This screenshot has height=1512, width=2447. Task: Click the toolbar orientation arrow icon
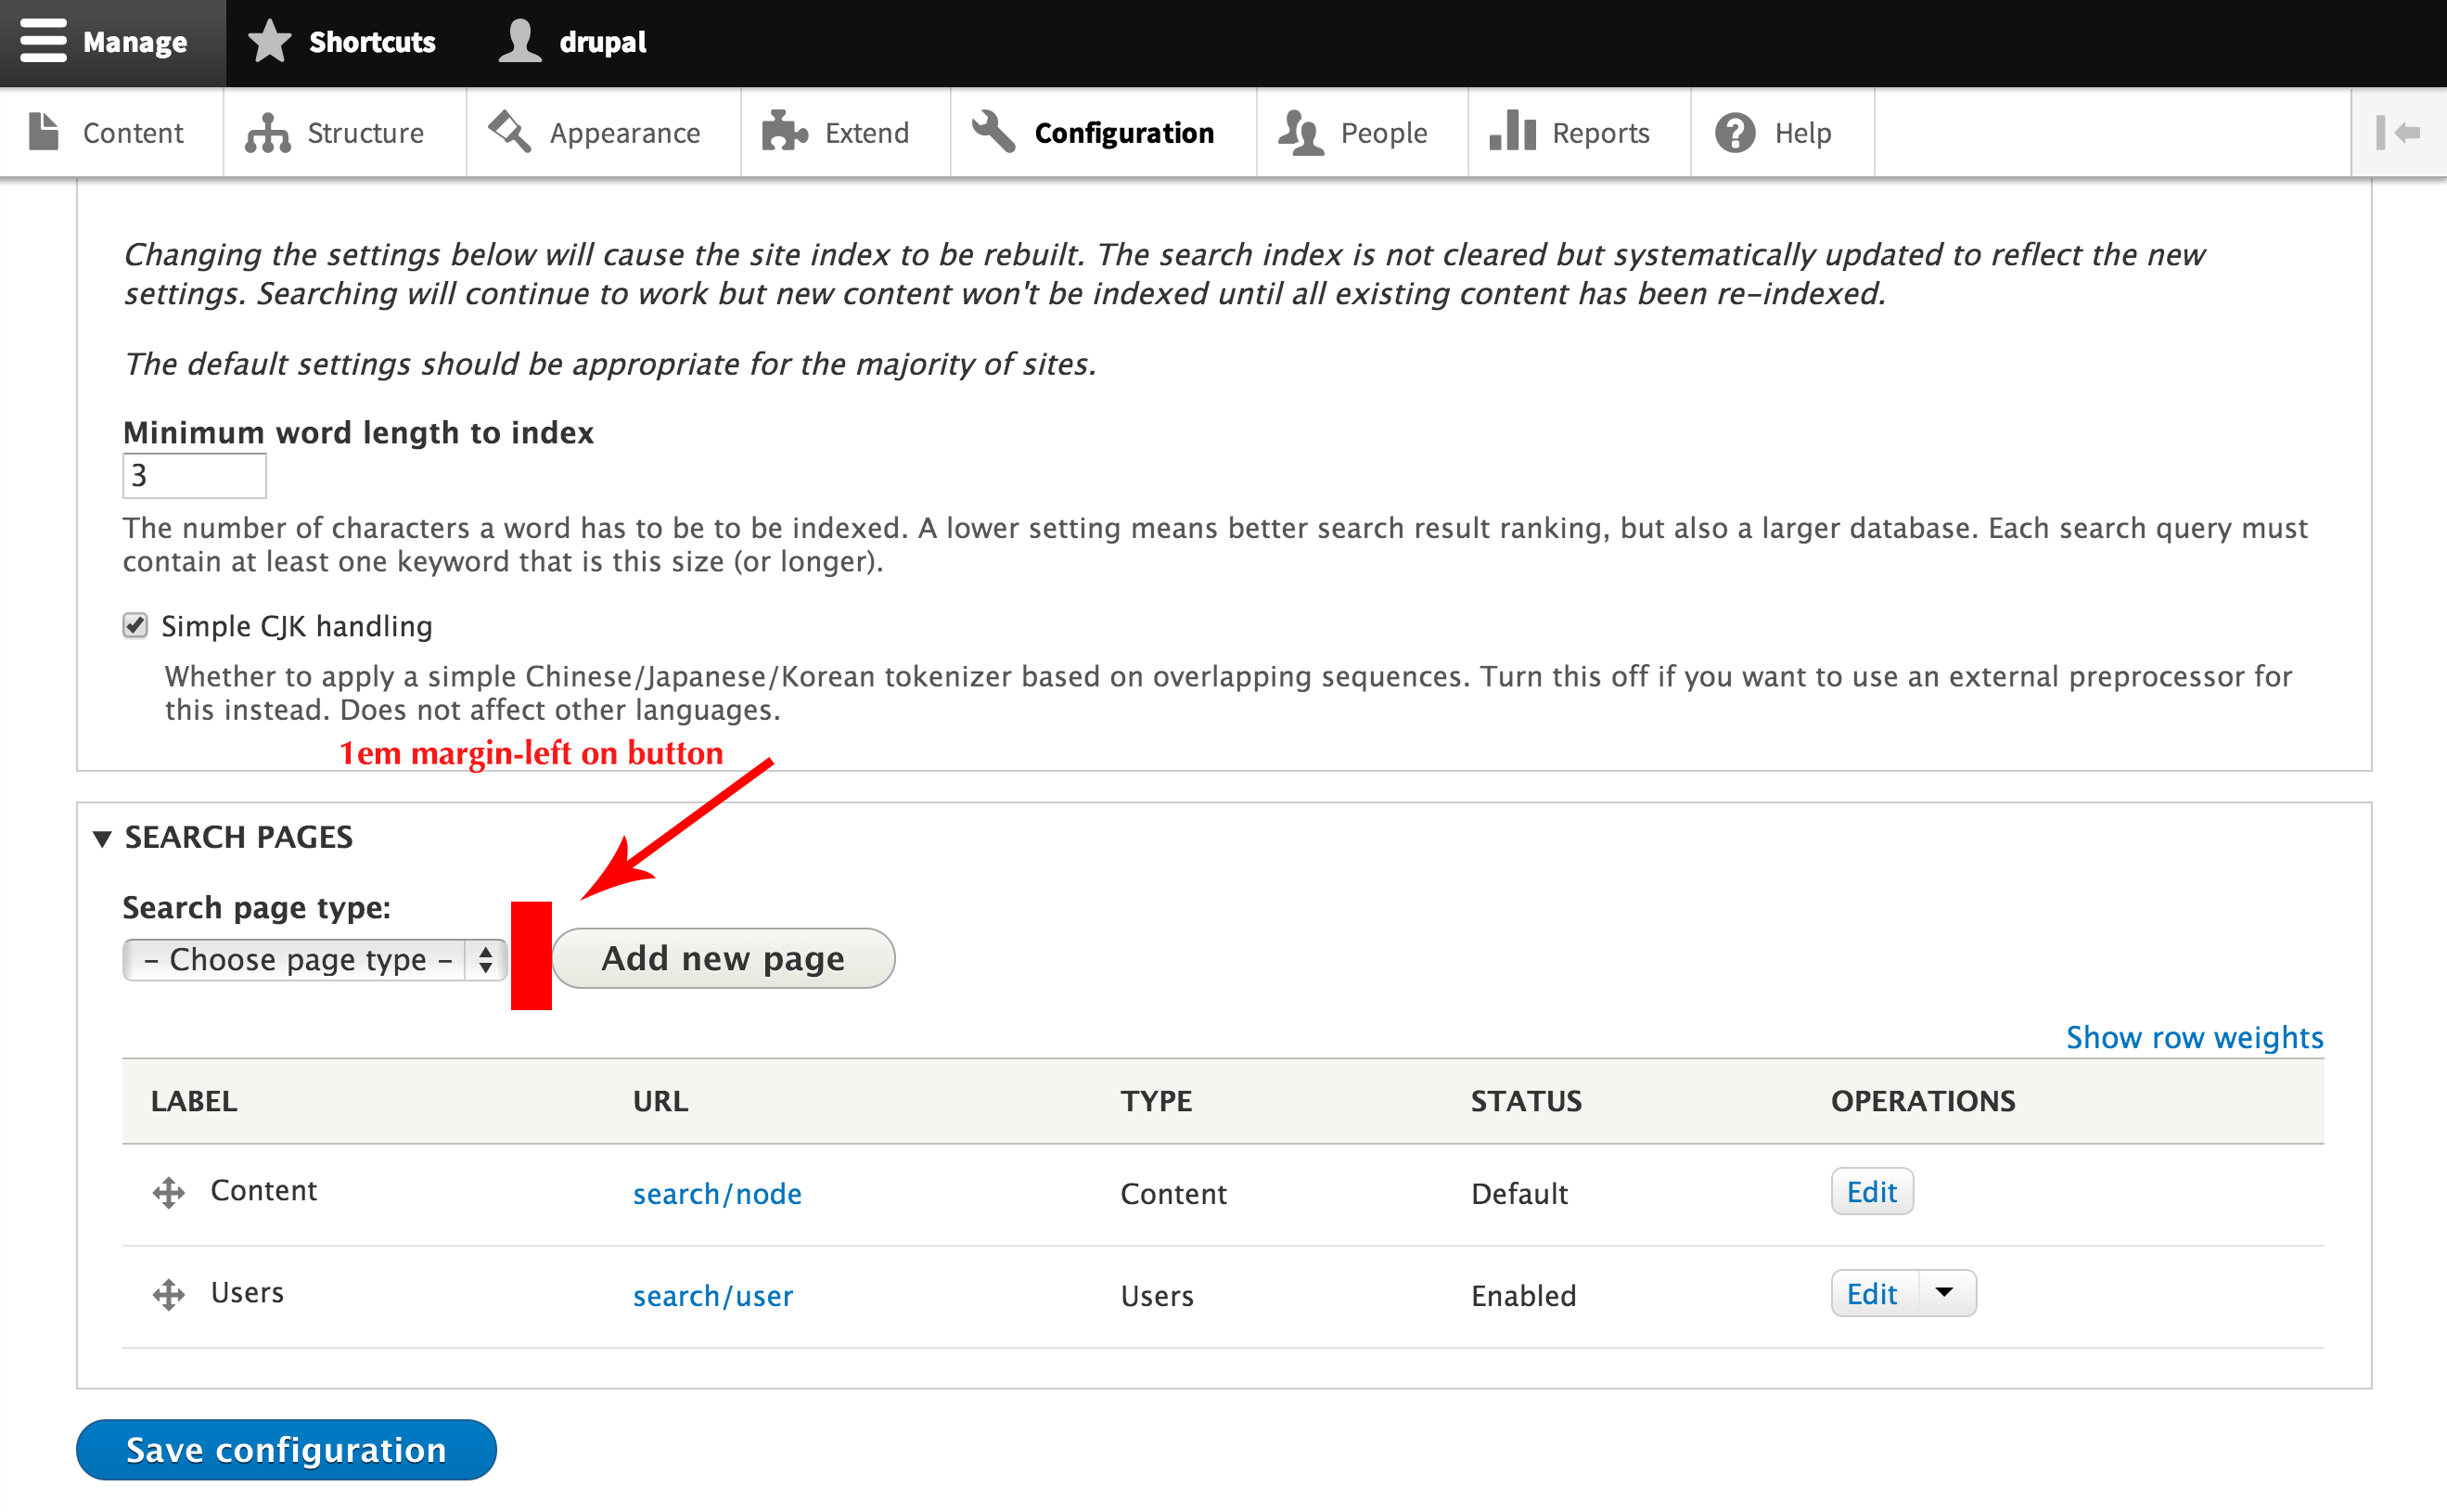click(2398, 132)
